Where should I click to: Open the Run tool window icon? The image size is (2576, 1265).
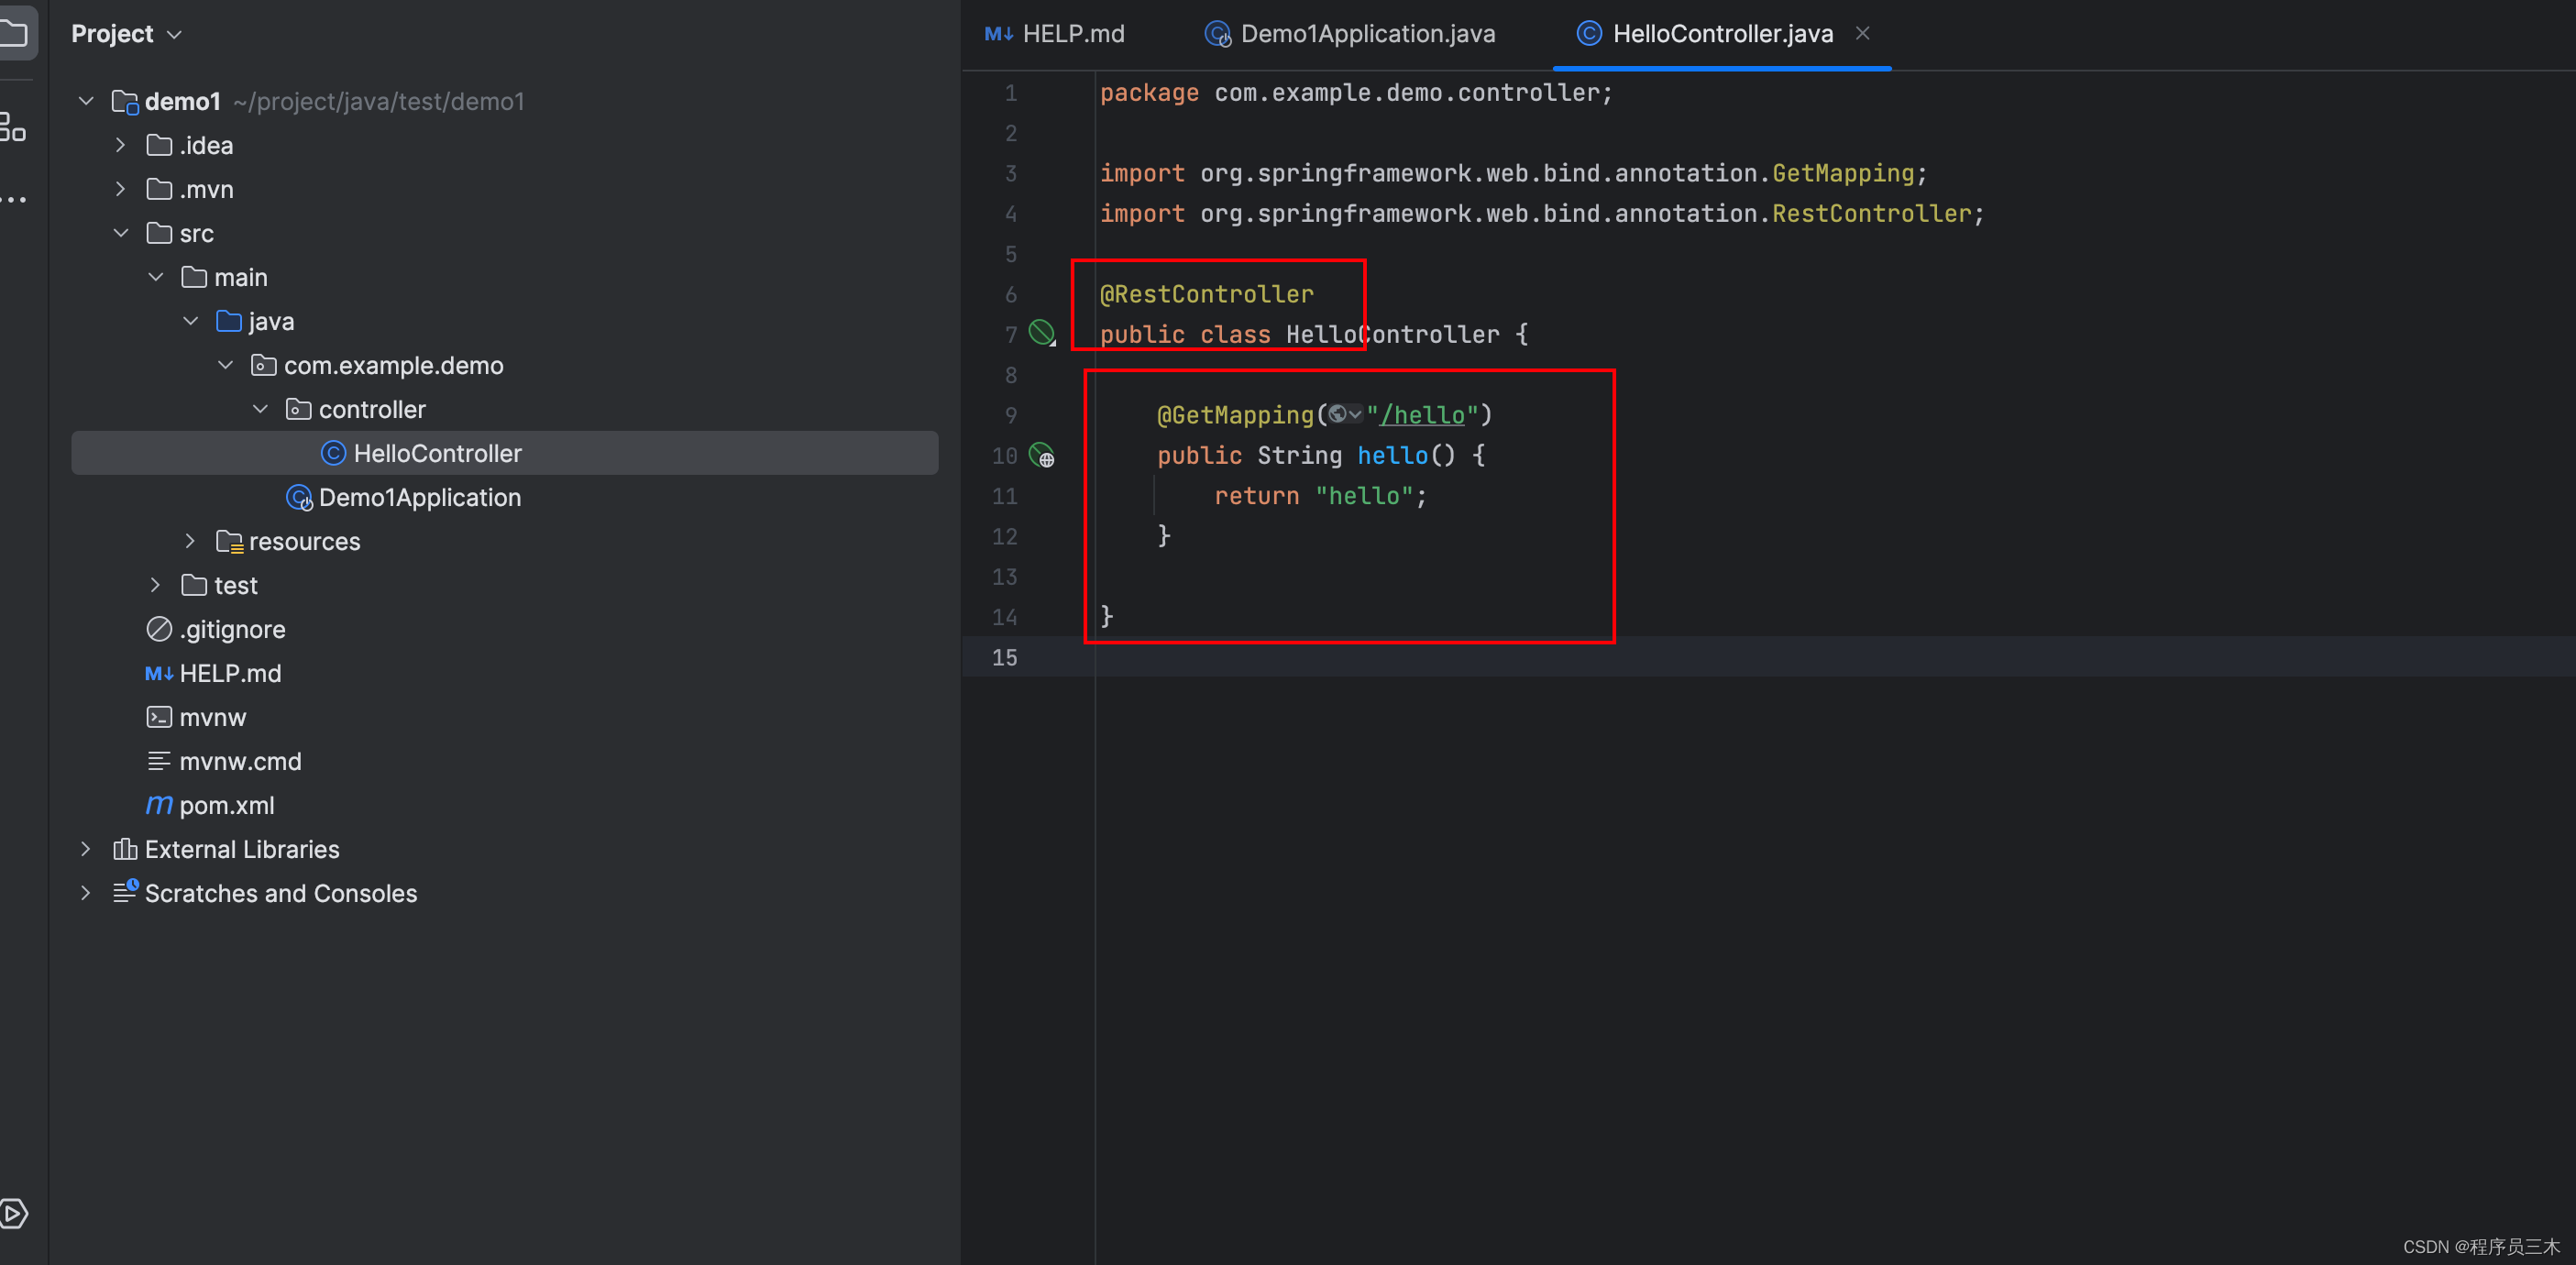tap(14, 1214)
